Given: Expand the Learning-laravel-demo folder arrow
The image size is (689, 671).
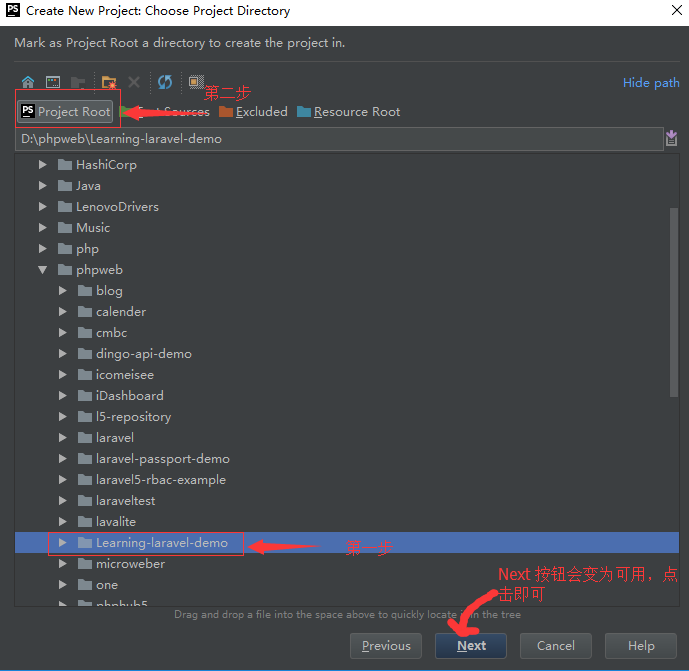Looking at the screenshot, I should tap(62, 543).
